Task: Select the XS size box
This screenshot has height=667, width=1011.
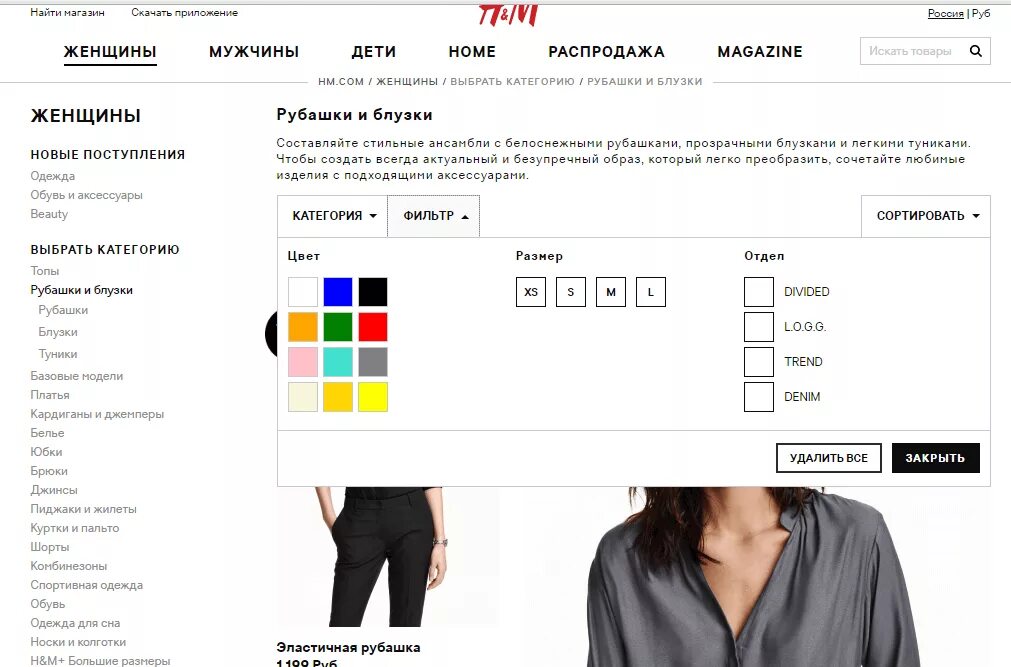Action: click(x=531, y=292)
